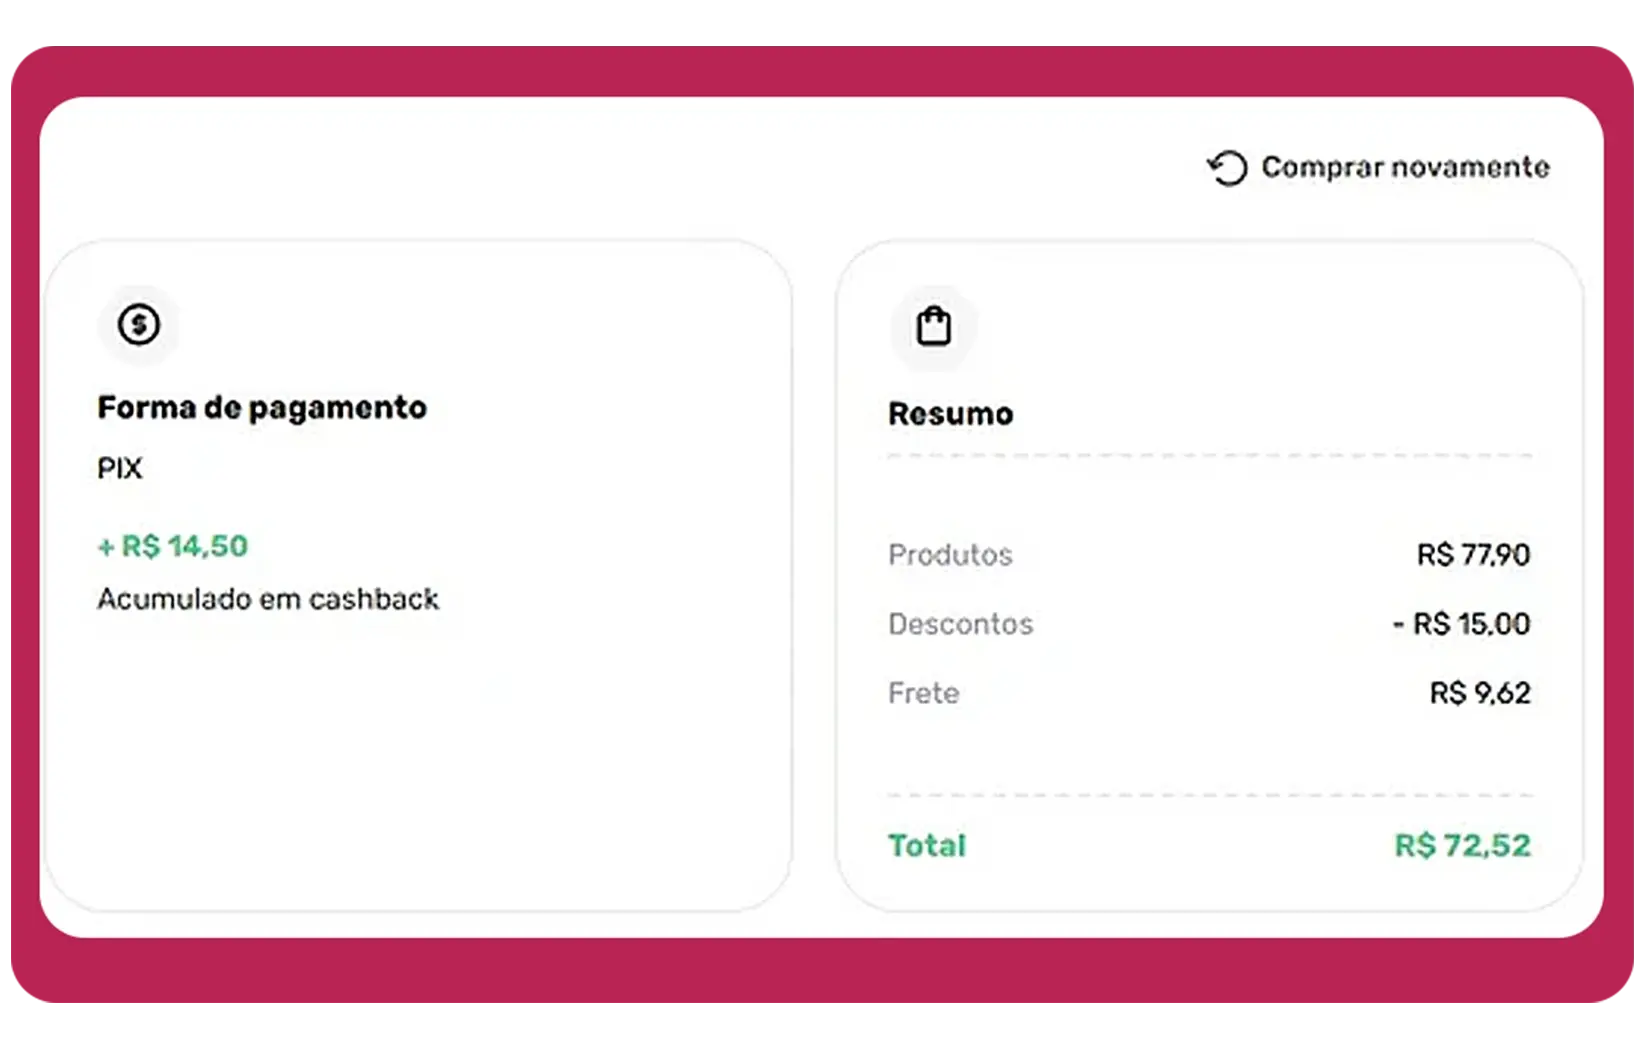
Task: Click the Frete row label
Action: [923, 693]
